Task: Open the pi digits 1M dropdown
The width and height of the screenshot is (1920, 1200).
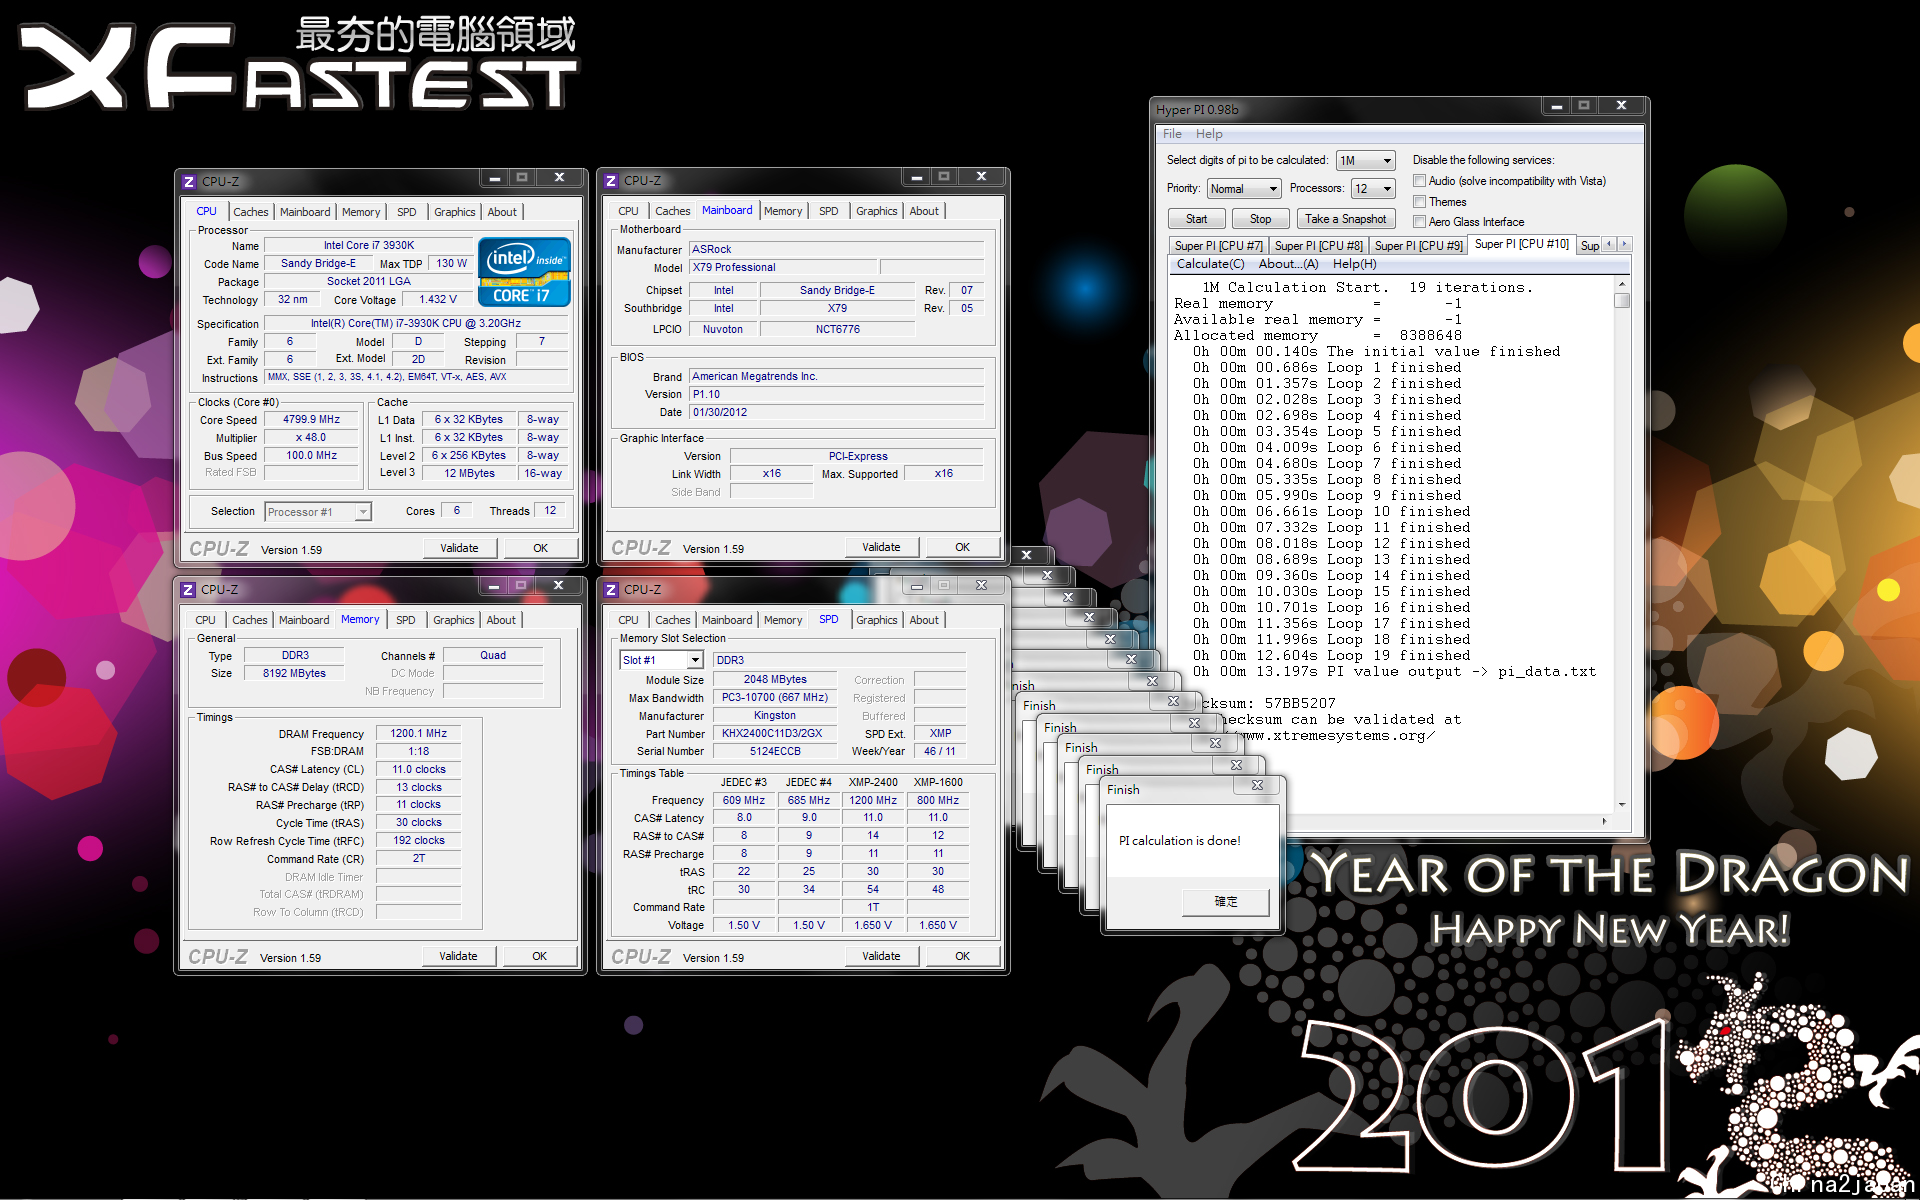Action: [1366, 161]
